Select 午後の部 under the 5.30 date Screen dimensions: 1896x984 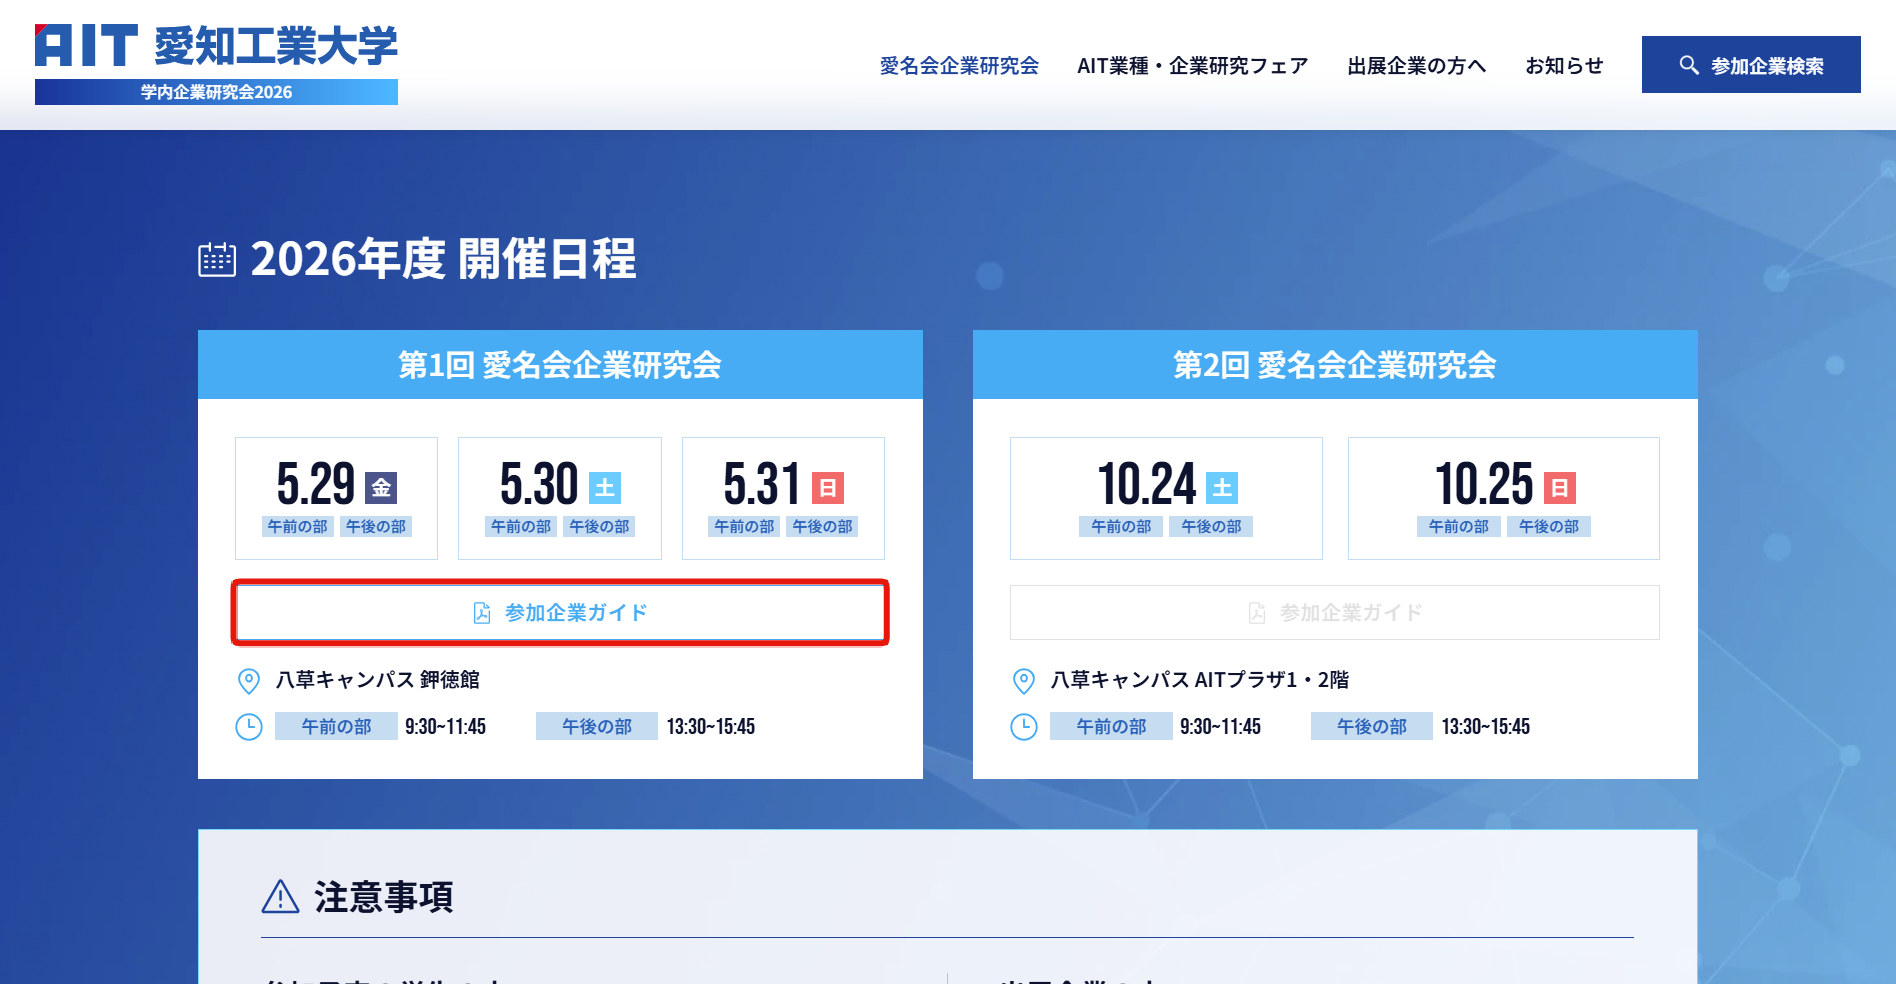coord(599,527)
